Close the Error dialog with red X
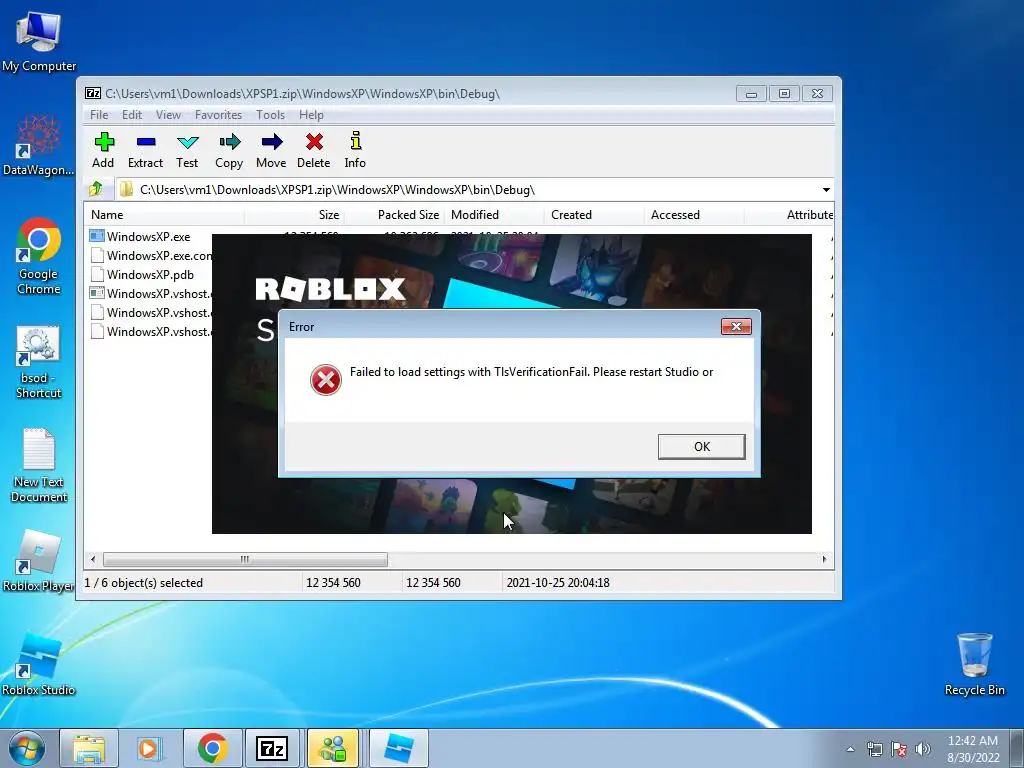 pyautogui.click(x=736, y=327)
